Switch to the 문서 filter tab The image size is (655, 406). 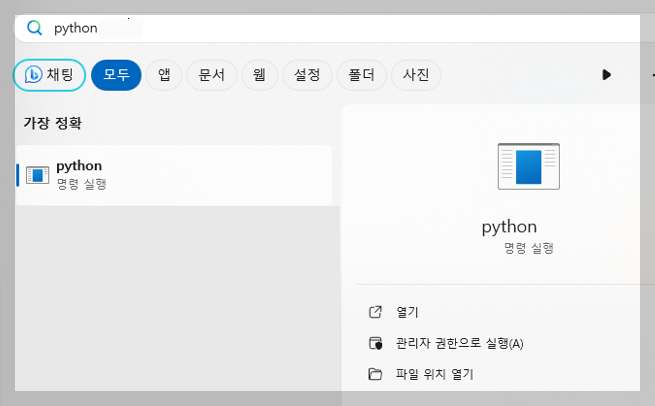click(212, 75)
